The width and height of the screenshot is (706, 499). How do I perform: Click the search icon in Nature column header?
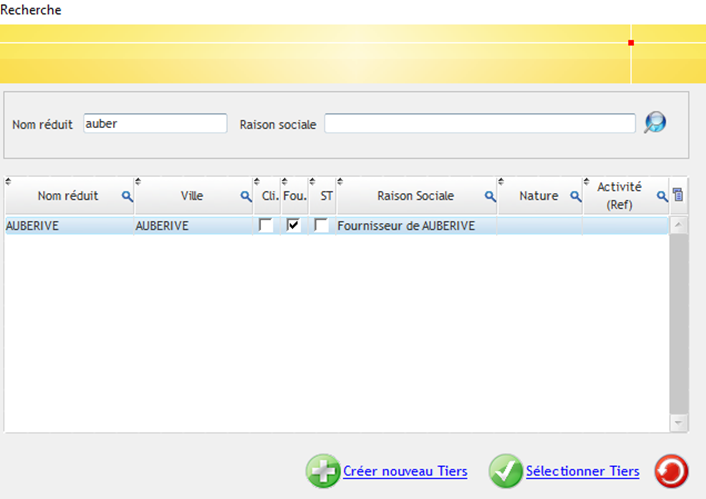[576, 197]
